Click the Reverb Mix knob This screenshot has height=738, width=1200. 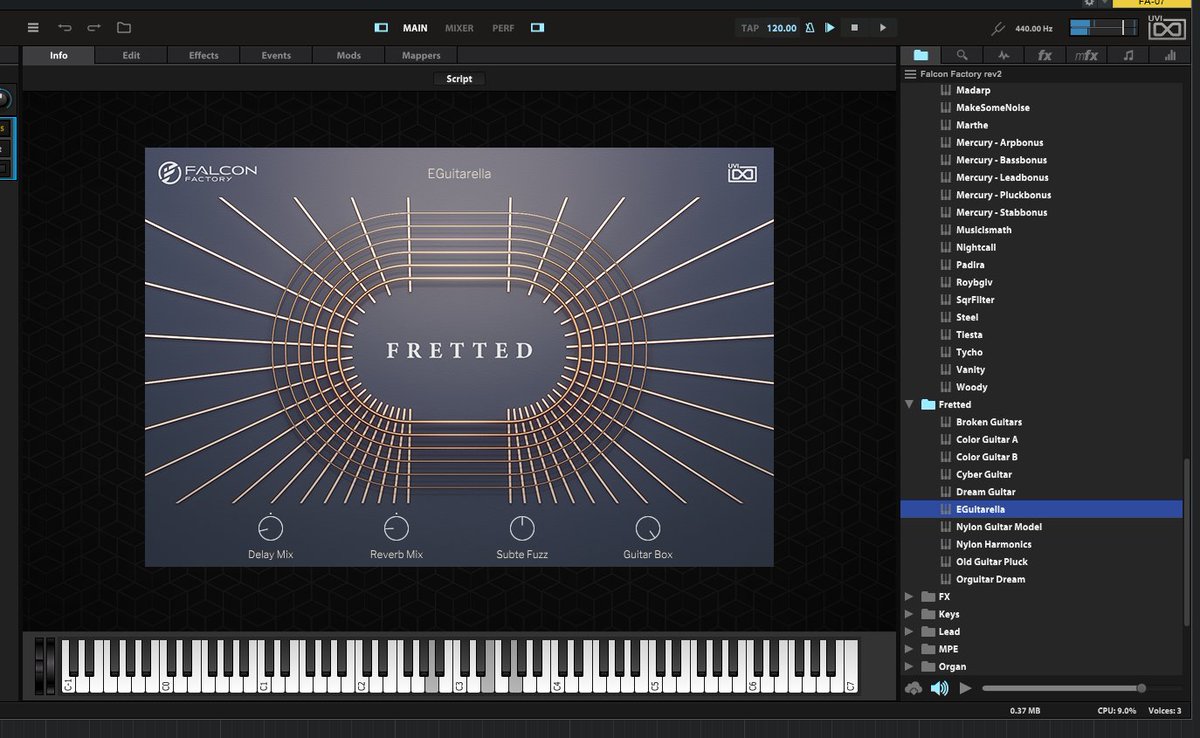397,528
